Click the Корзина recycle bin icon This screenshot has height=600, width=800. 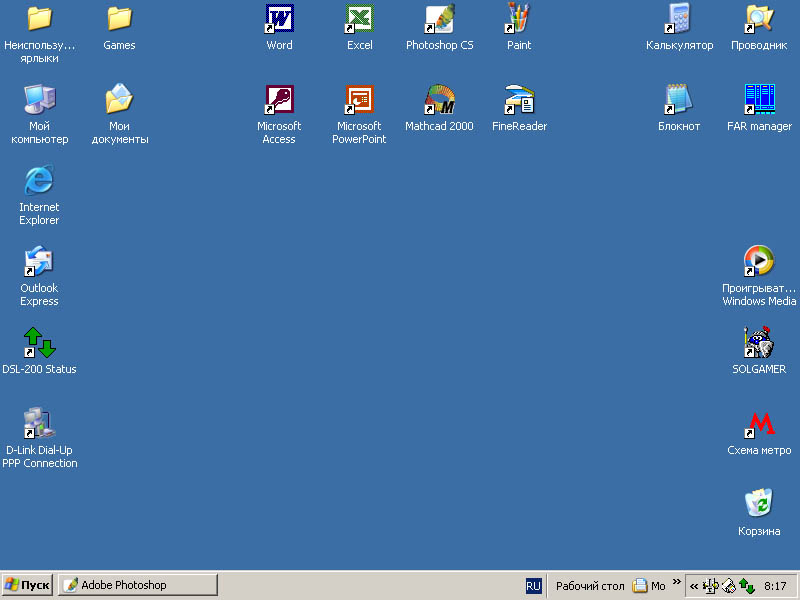(x=759, y=504)
